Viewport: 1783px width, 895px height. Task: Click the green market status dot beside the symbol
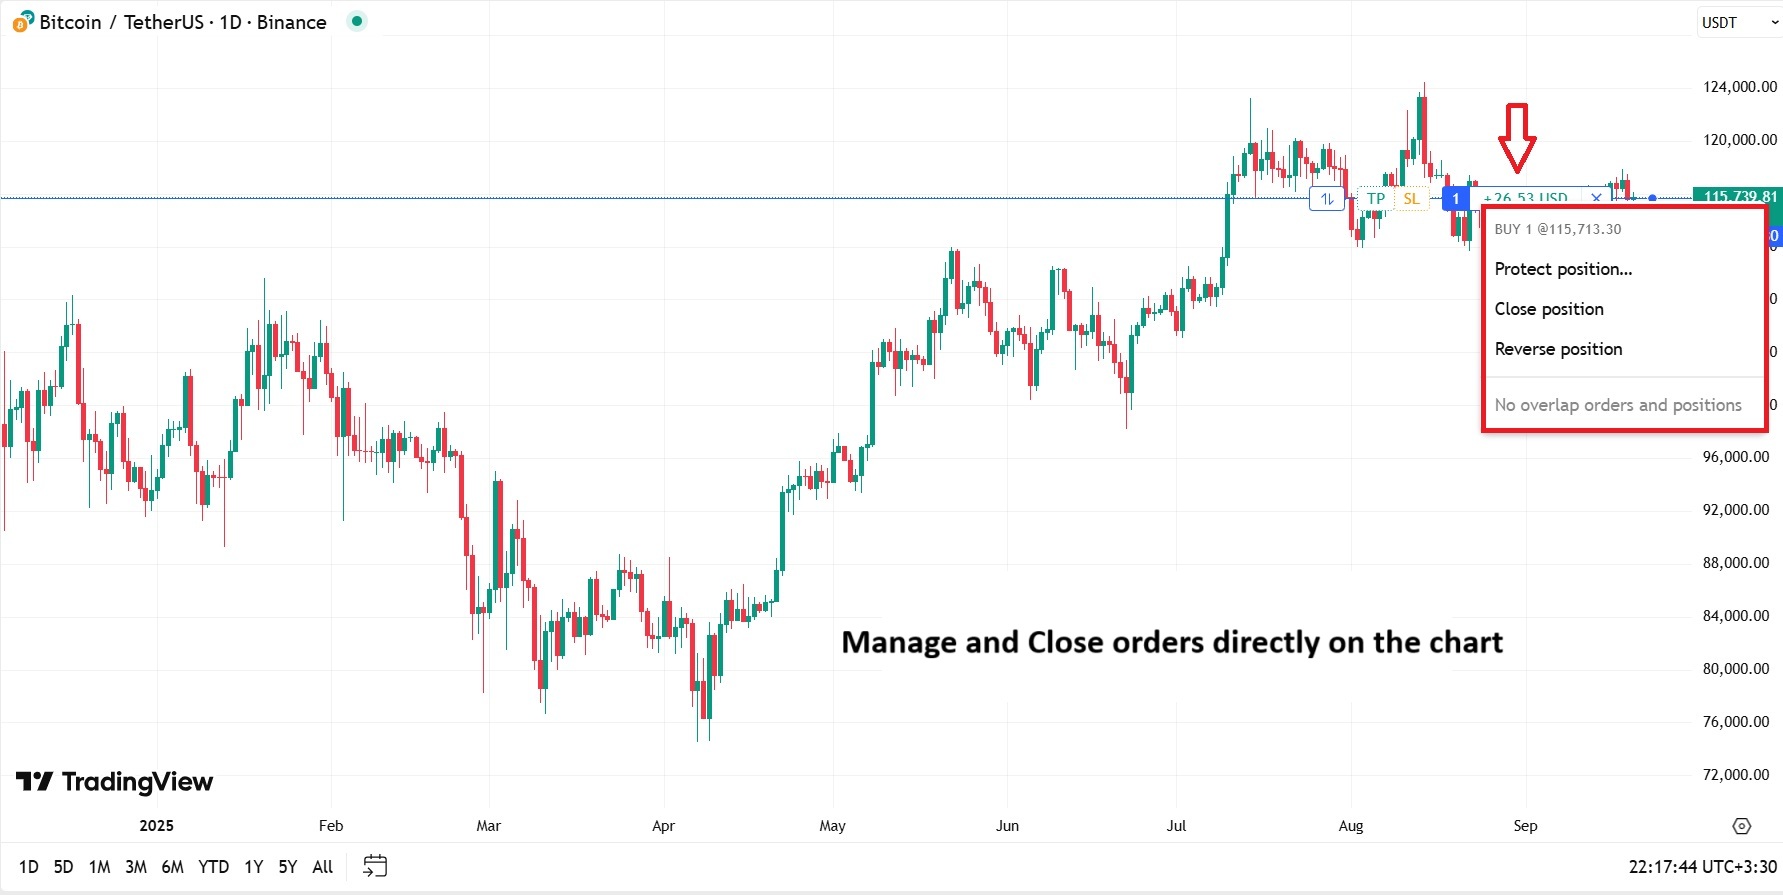click(356, 21)
